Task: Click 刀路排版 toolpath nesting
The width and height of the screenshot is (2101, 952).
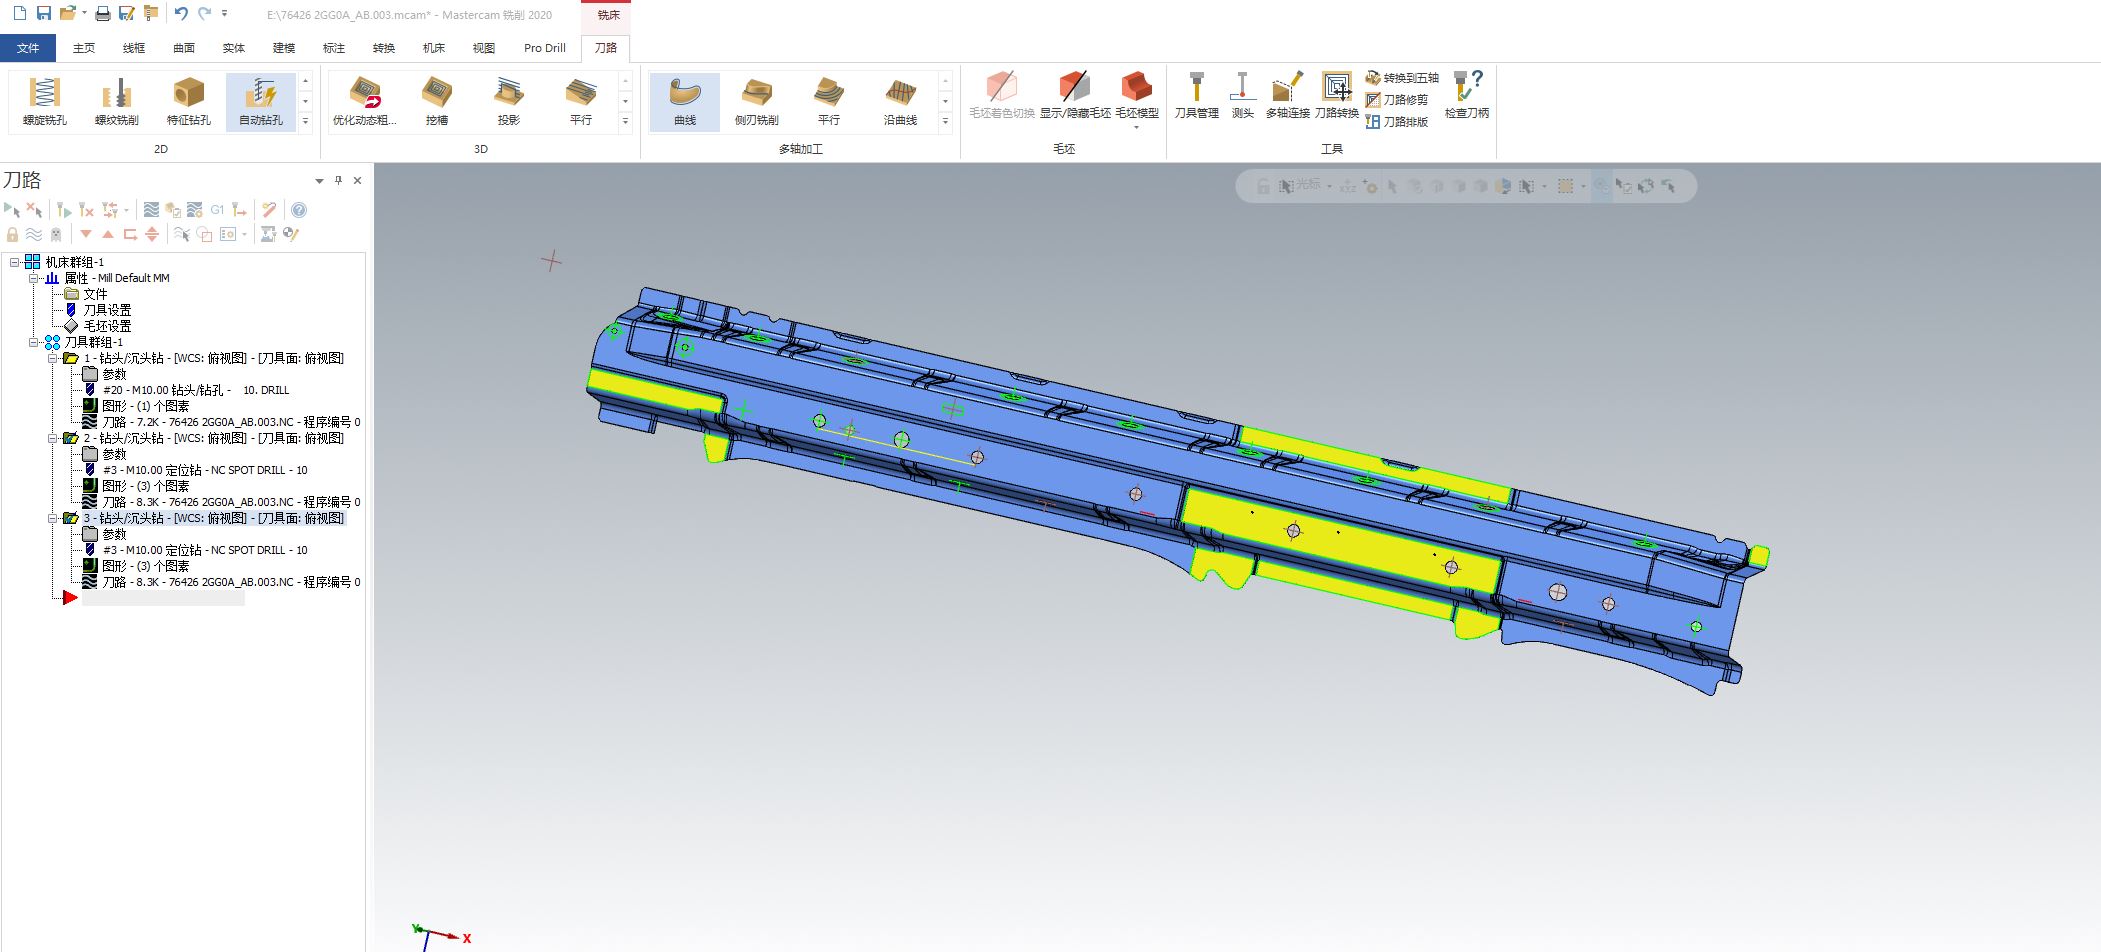Action: (1397, 122)
